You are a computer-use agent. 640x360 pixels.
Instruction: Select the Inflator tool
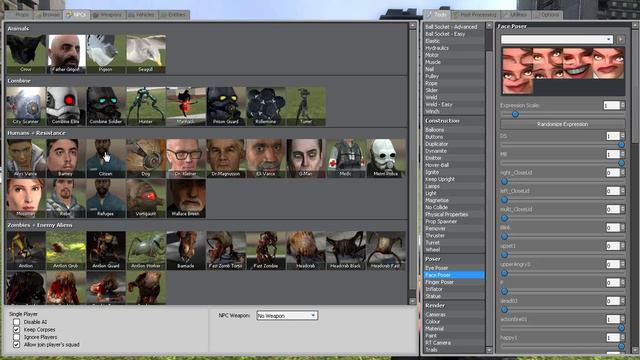[454, 289]
